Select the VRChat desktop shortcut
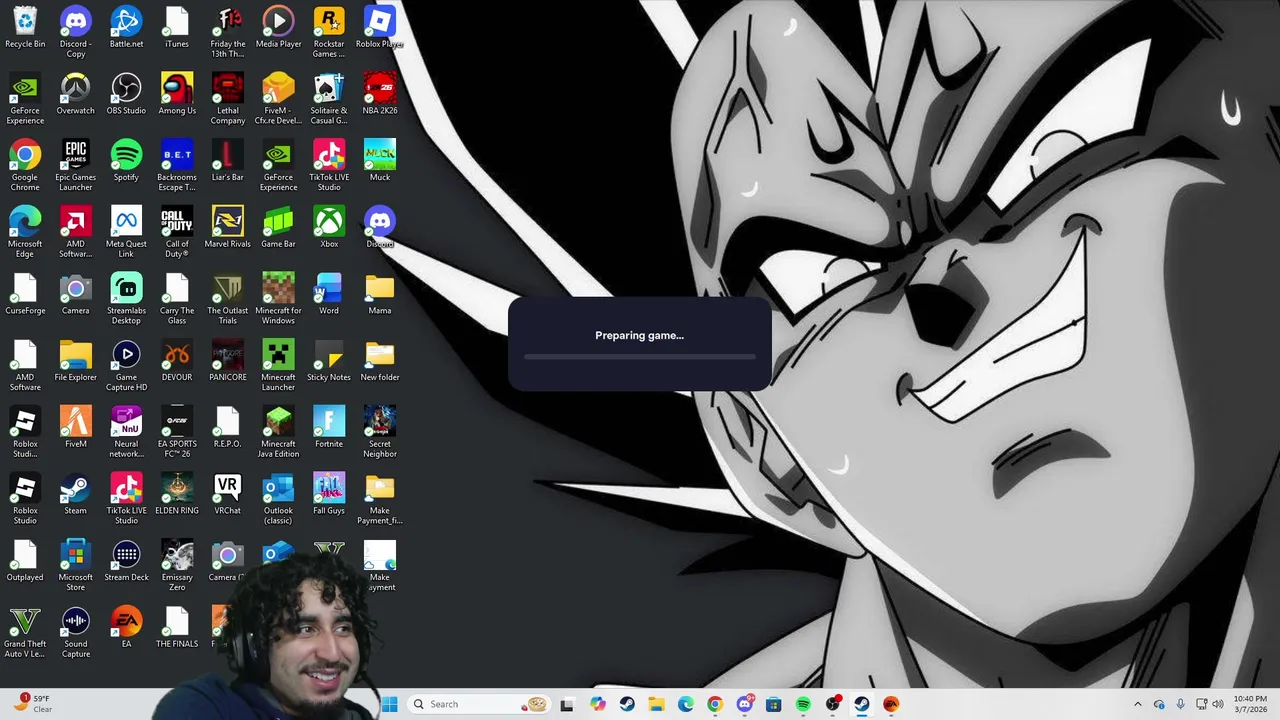The width and height of the screenshot is (1280, 720). coord(228,495)
